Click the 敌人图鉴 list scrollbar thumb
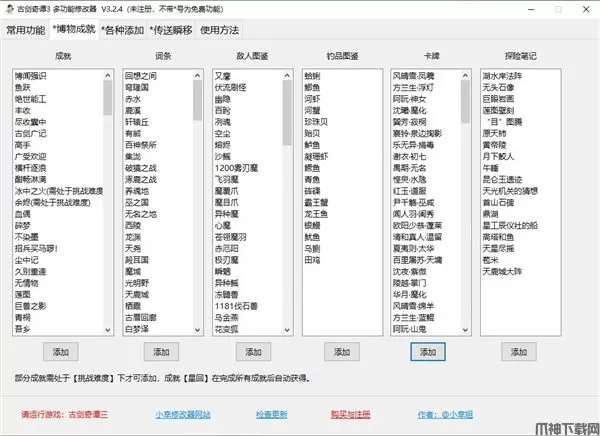600x436 pixels. click(x=287, y=113)
